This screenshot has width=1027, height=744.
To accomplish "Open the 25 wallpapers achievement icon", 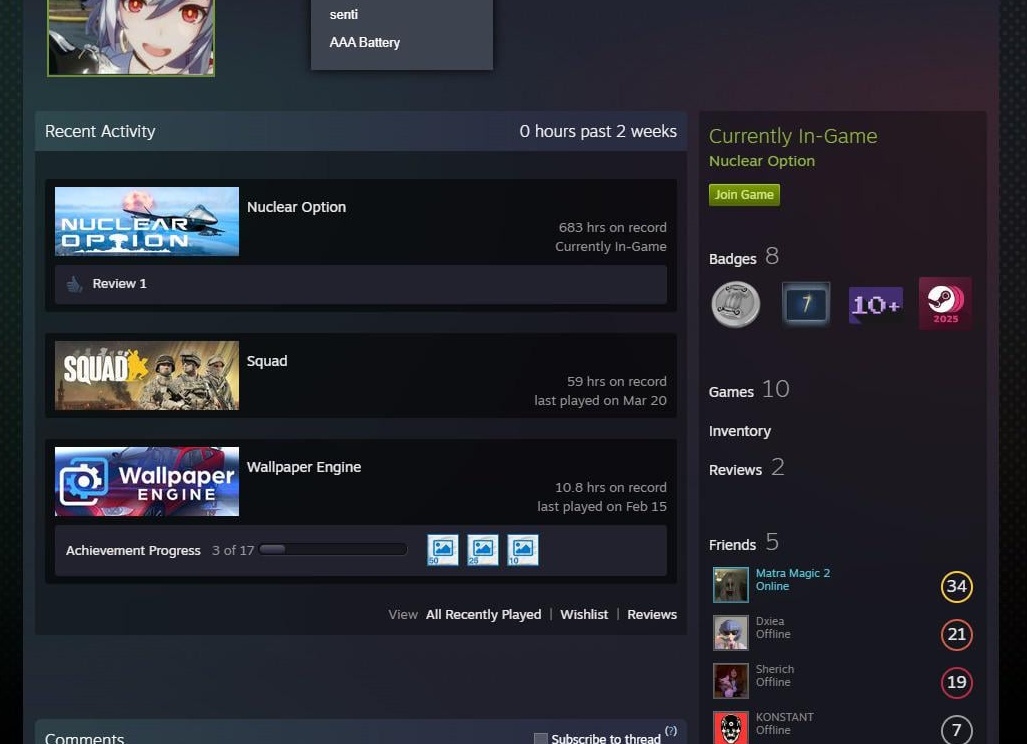I will (x=483, y=550).
